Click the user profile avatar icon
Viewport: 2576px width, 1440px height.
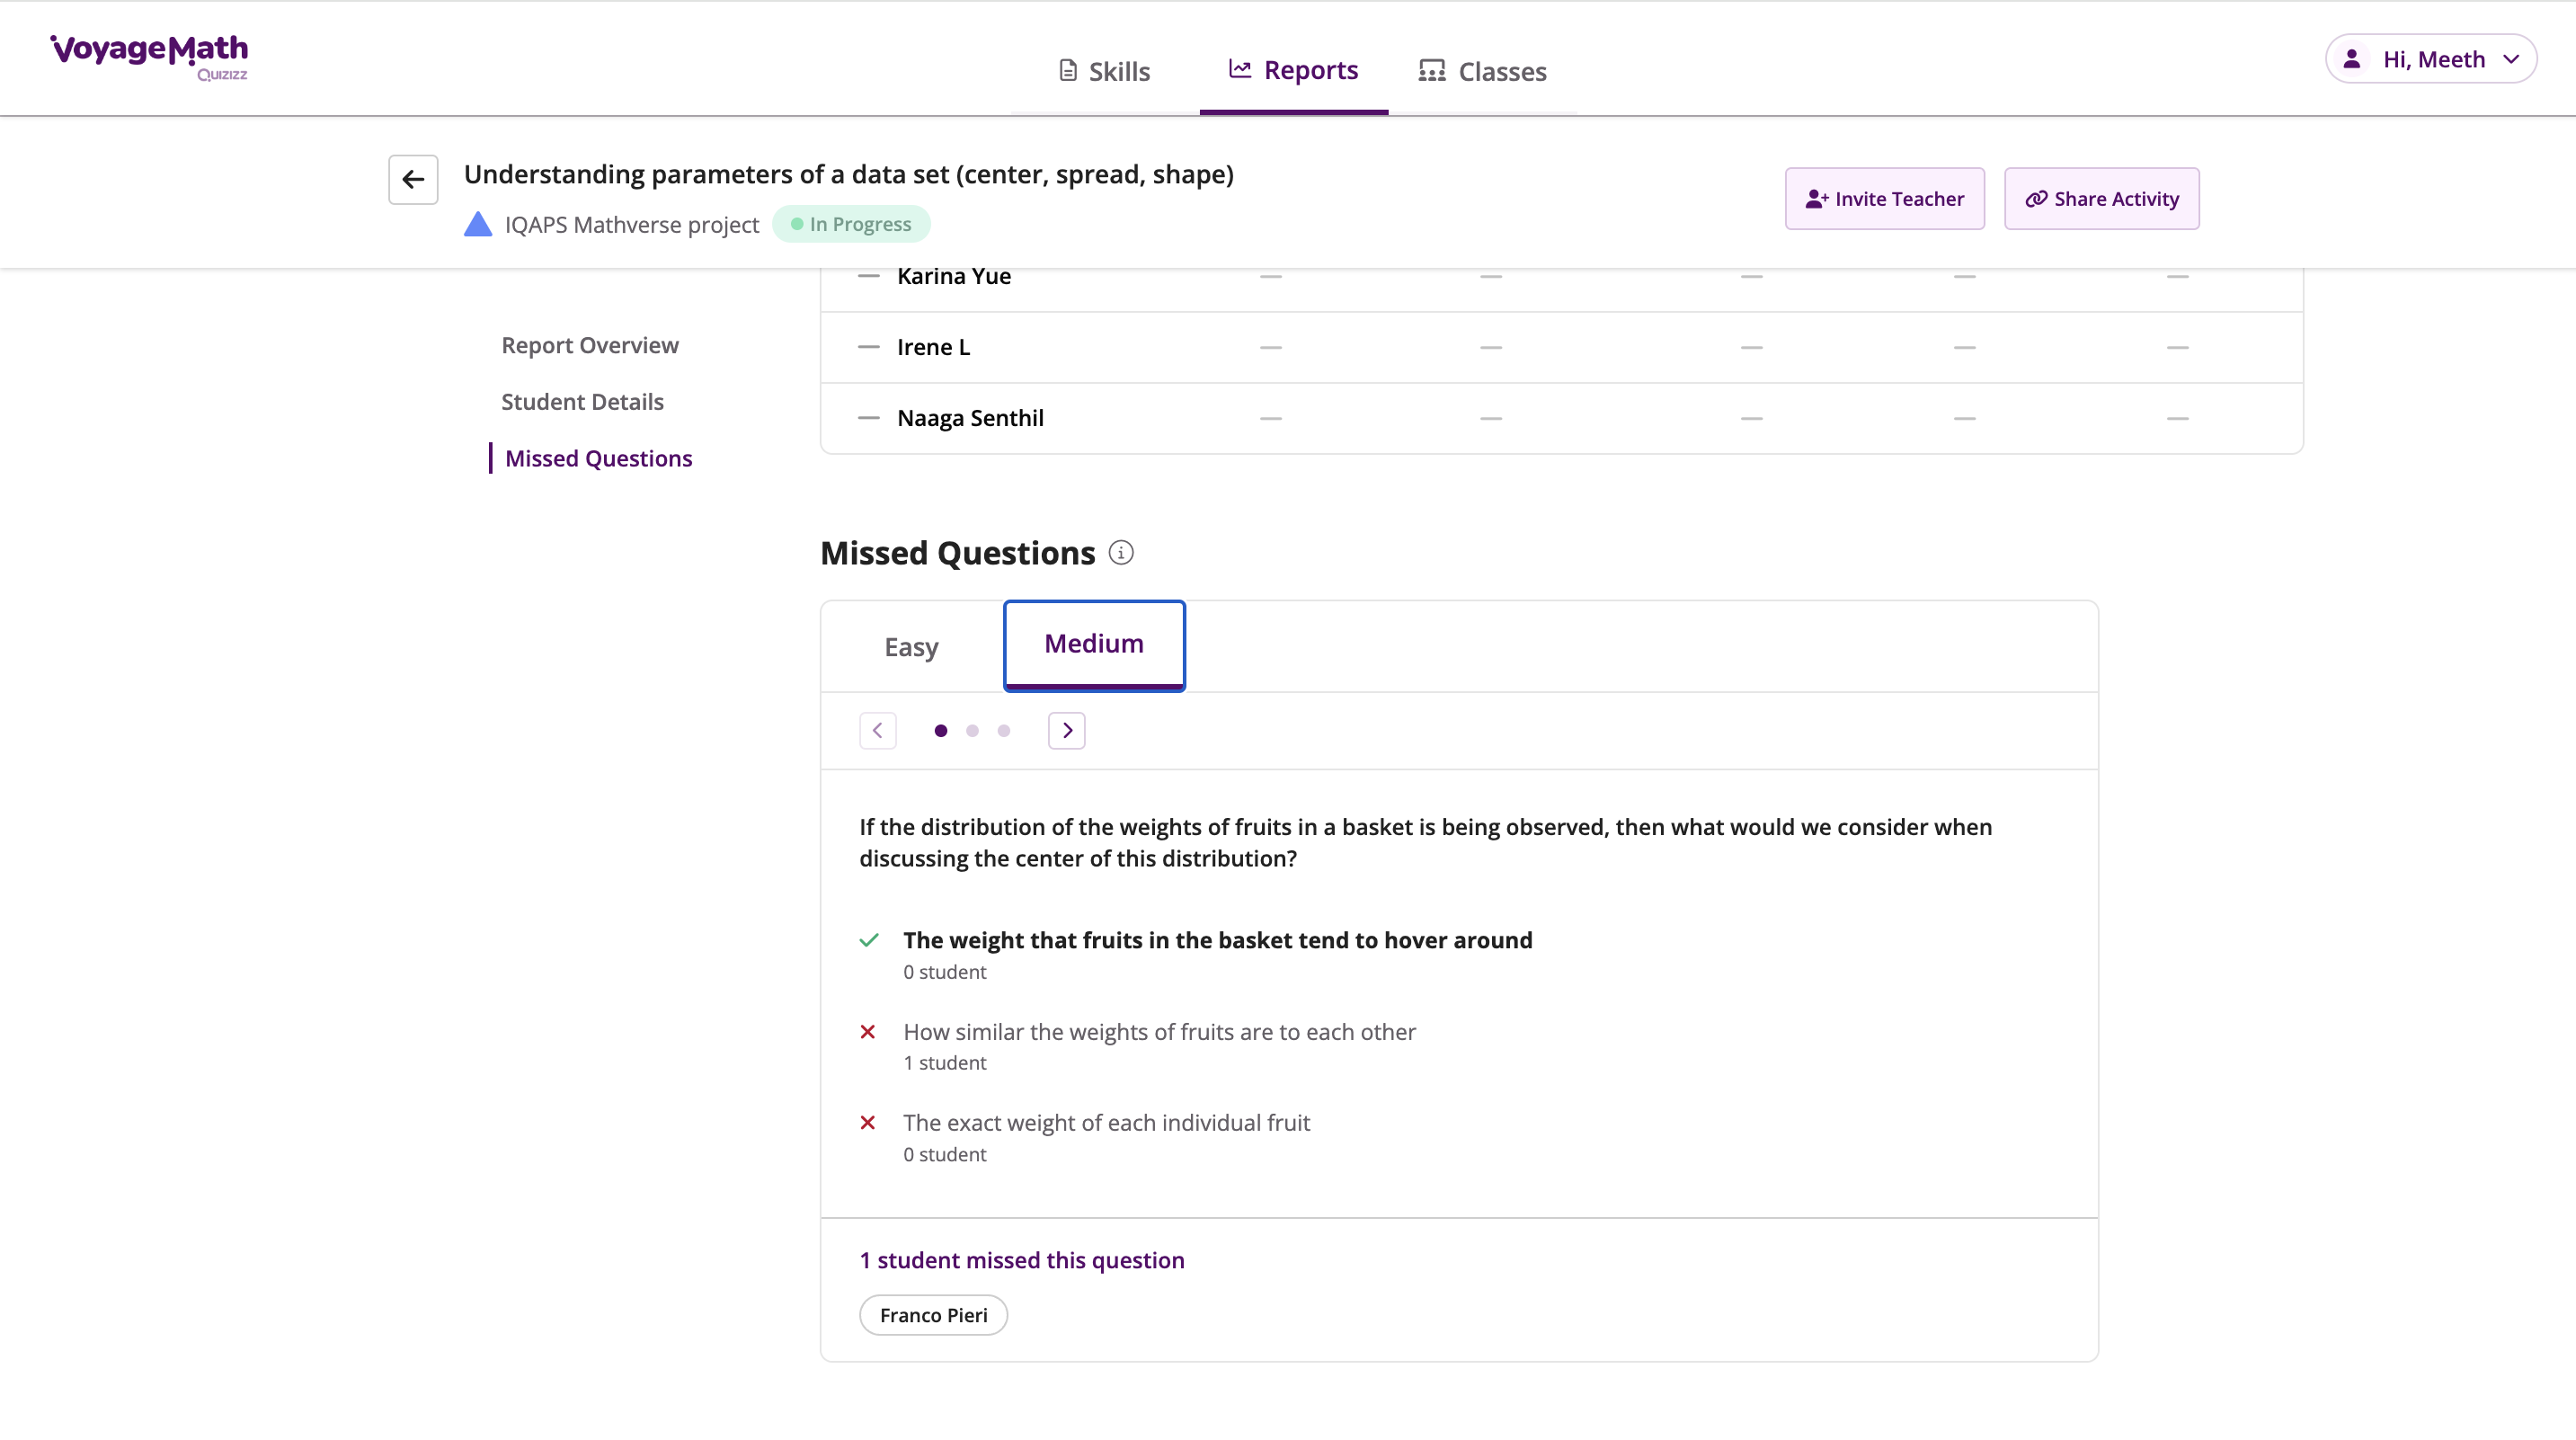point(2351,59)
